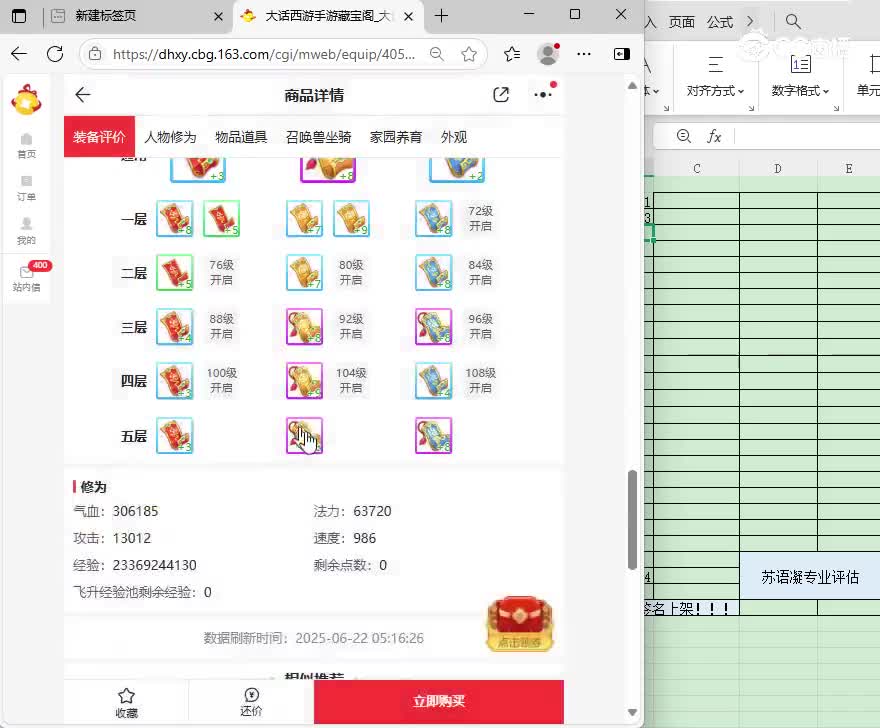880x728 pixels.
Task: Open a new browser tab
Action: click(x=441, y=16)
